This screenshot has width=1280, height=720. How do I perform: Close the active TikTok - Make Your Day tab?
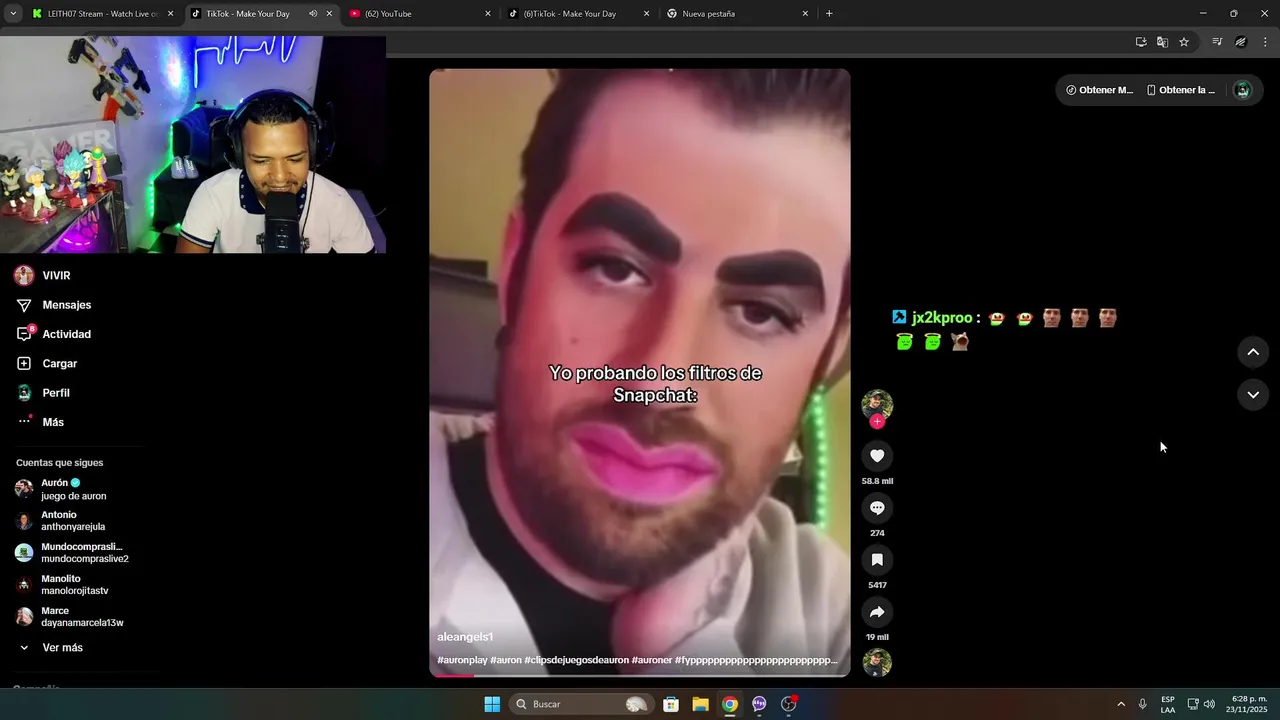pos(329,14)
